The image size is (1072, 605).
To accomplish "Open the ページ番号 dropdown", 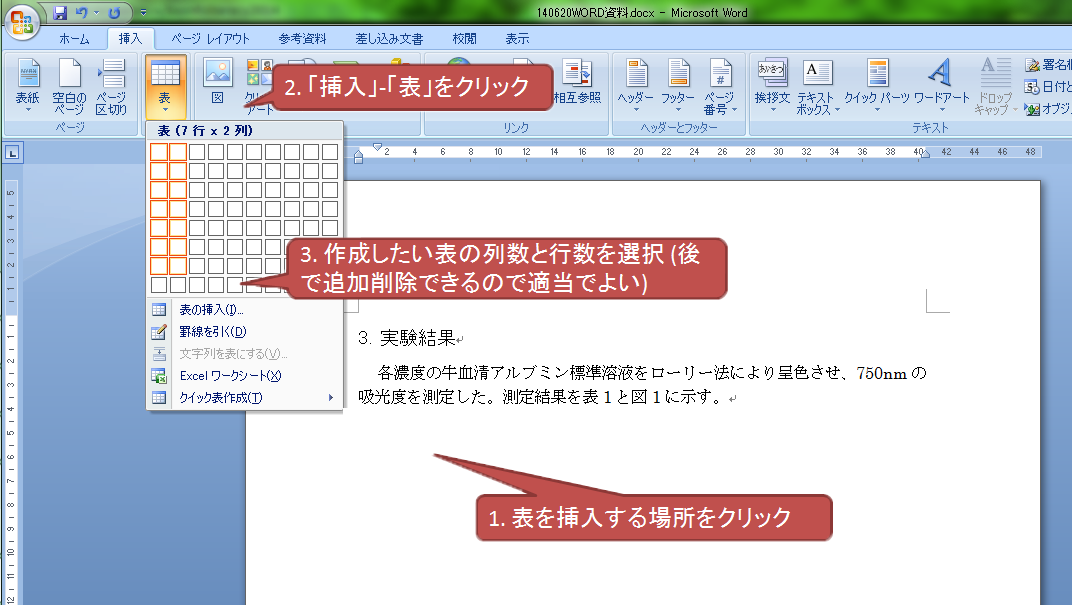I will [719, 85].
